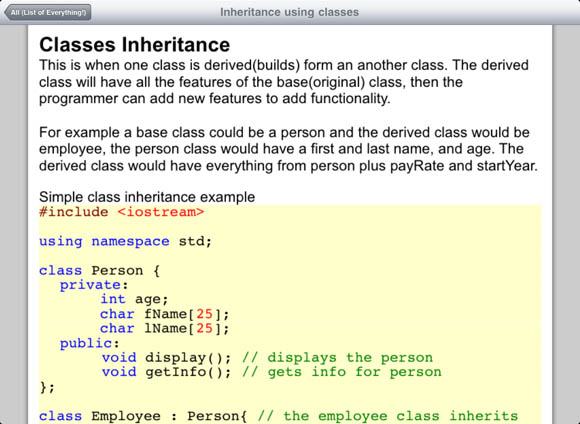Click the 'char fName[25];' declaration line
The image size is (580, 424).
tap(165, 314)
